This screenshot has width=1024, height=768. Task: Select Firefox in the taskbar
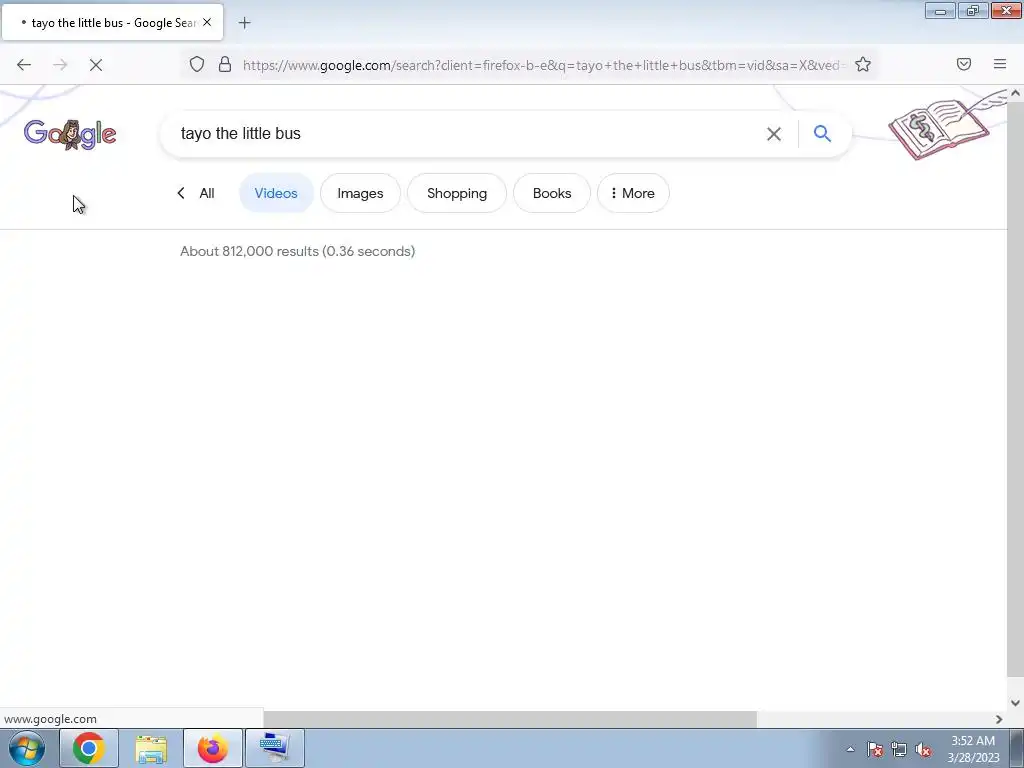click(213, 748)
